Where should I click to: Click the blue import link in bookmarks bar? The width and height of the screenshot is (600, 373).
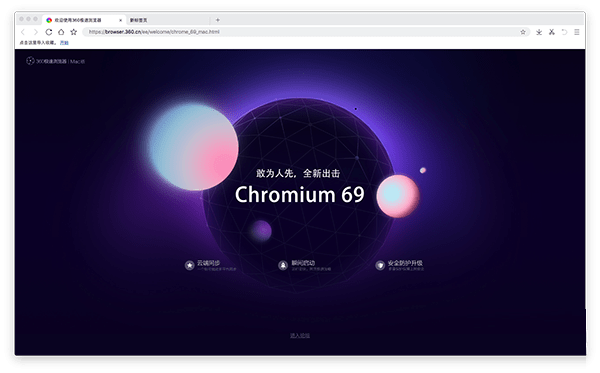[x=64, y=43]
